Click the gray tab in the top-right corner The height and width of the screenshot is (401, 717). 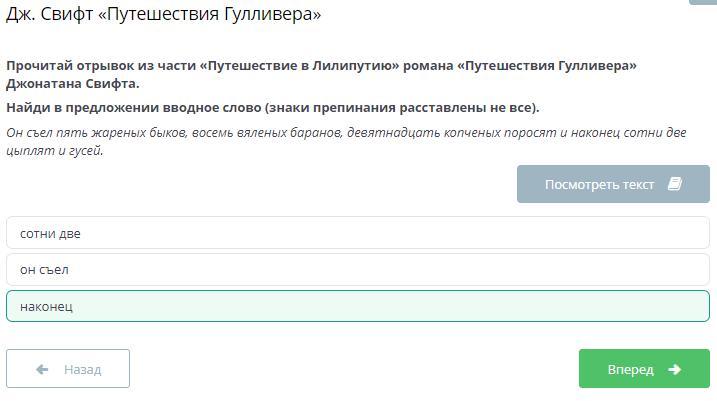pyautogui.click(x=703, y=2)
